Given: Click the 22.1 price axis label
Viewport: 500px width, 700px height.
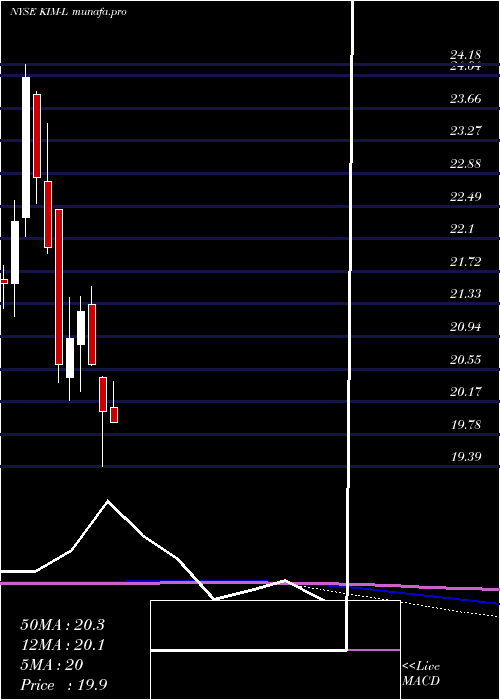Looking at the screenshot, I should [462, 229].
